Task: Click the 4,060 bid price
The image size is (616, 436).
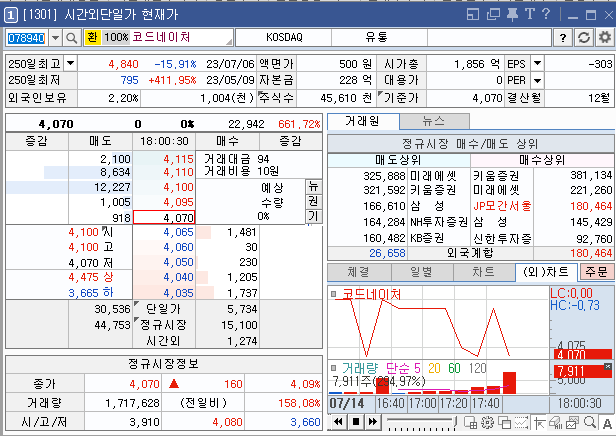Action: [178, 247]
